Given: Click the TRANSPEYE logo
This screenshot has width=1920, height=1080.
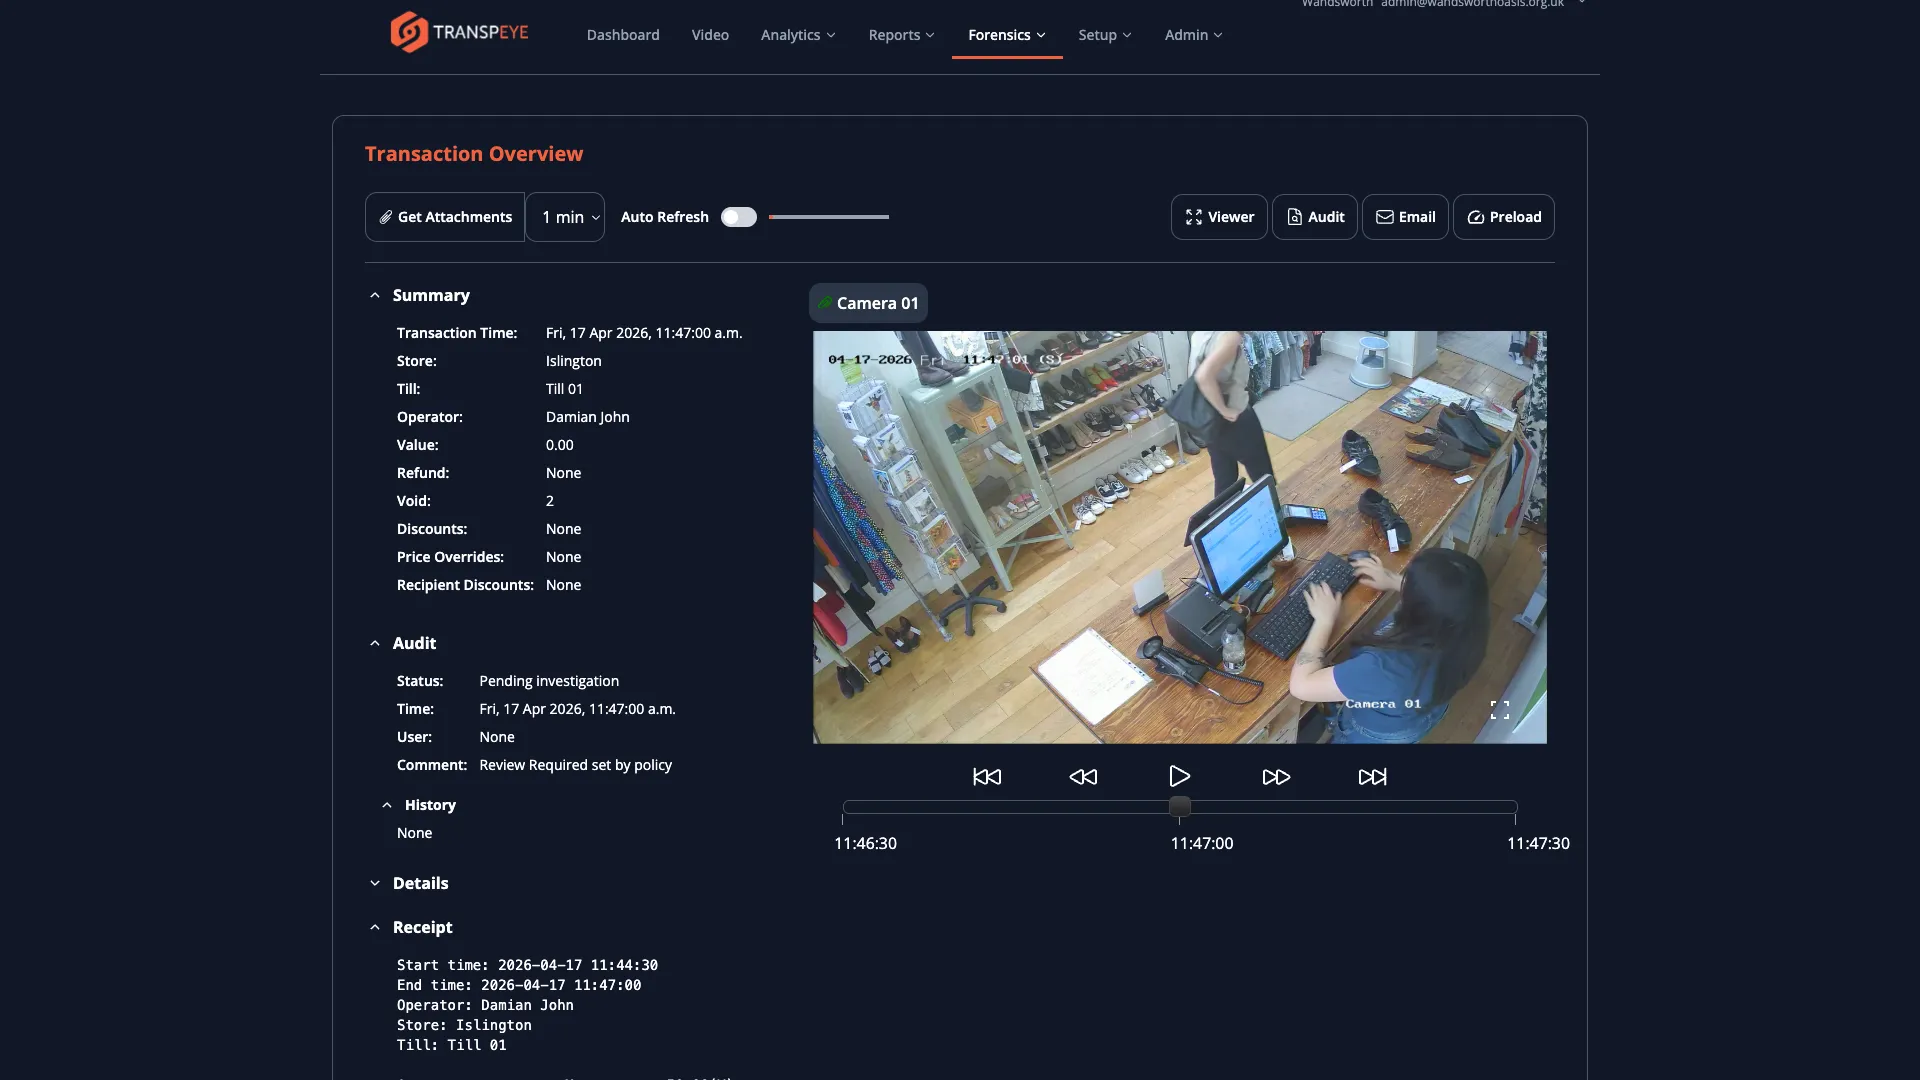Looking at the screenshot, I should coord(458,31).
